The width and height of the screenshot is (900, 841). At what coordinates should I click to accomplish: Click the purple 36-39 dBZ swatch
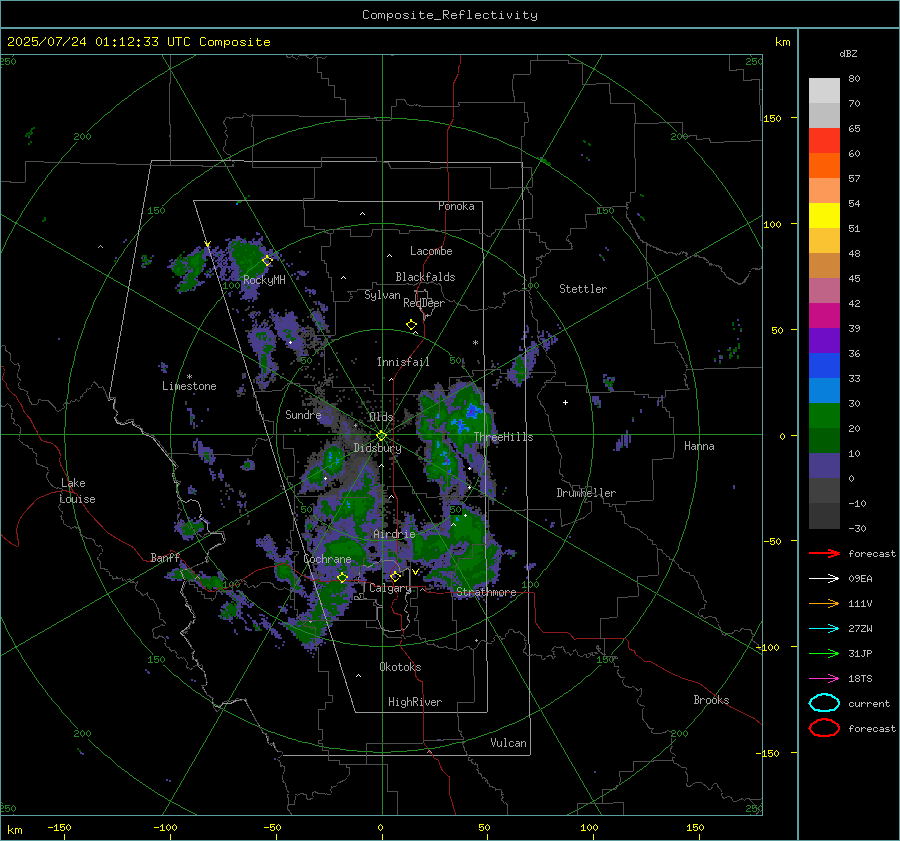(824, 340)
